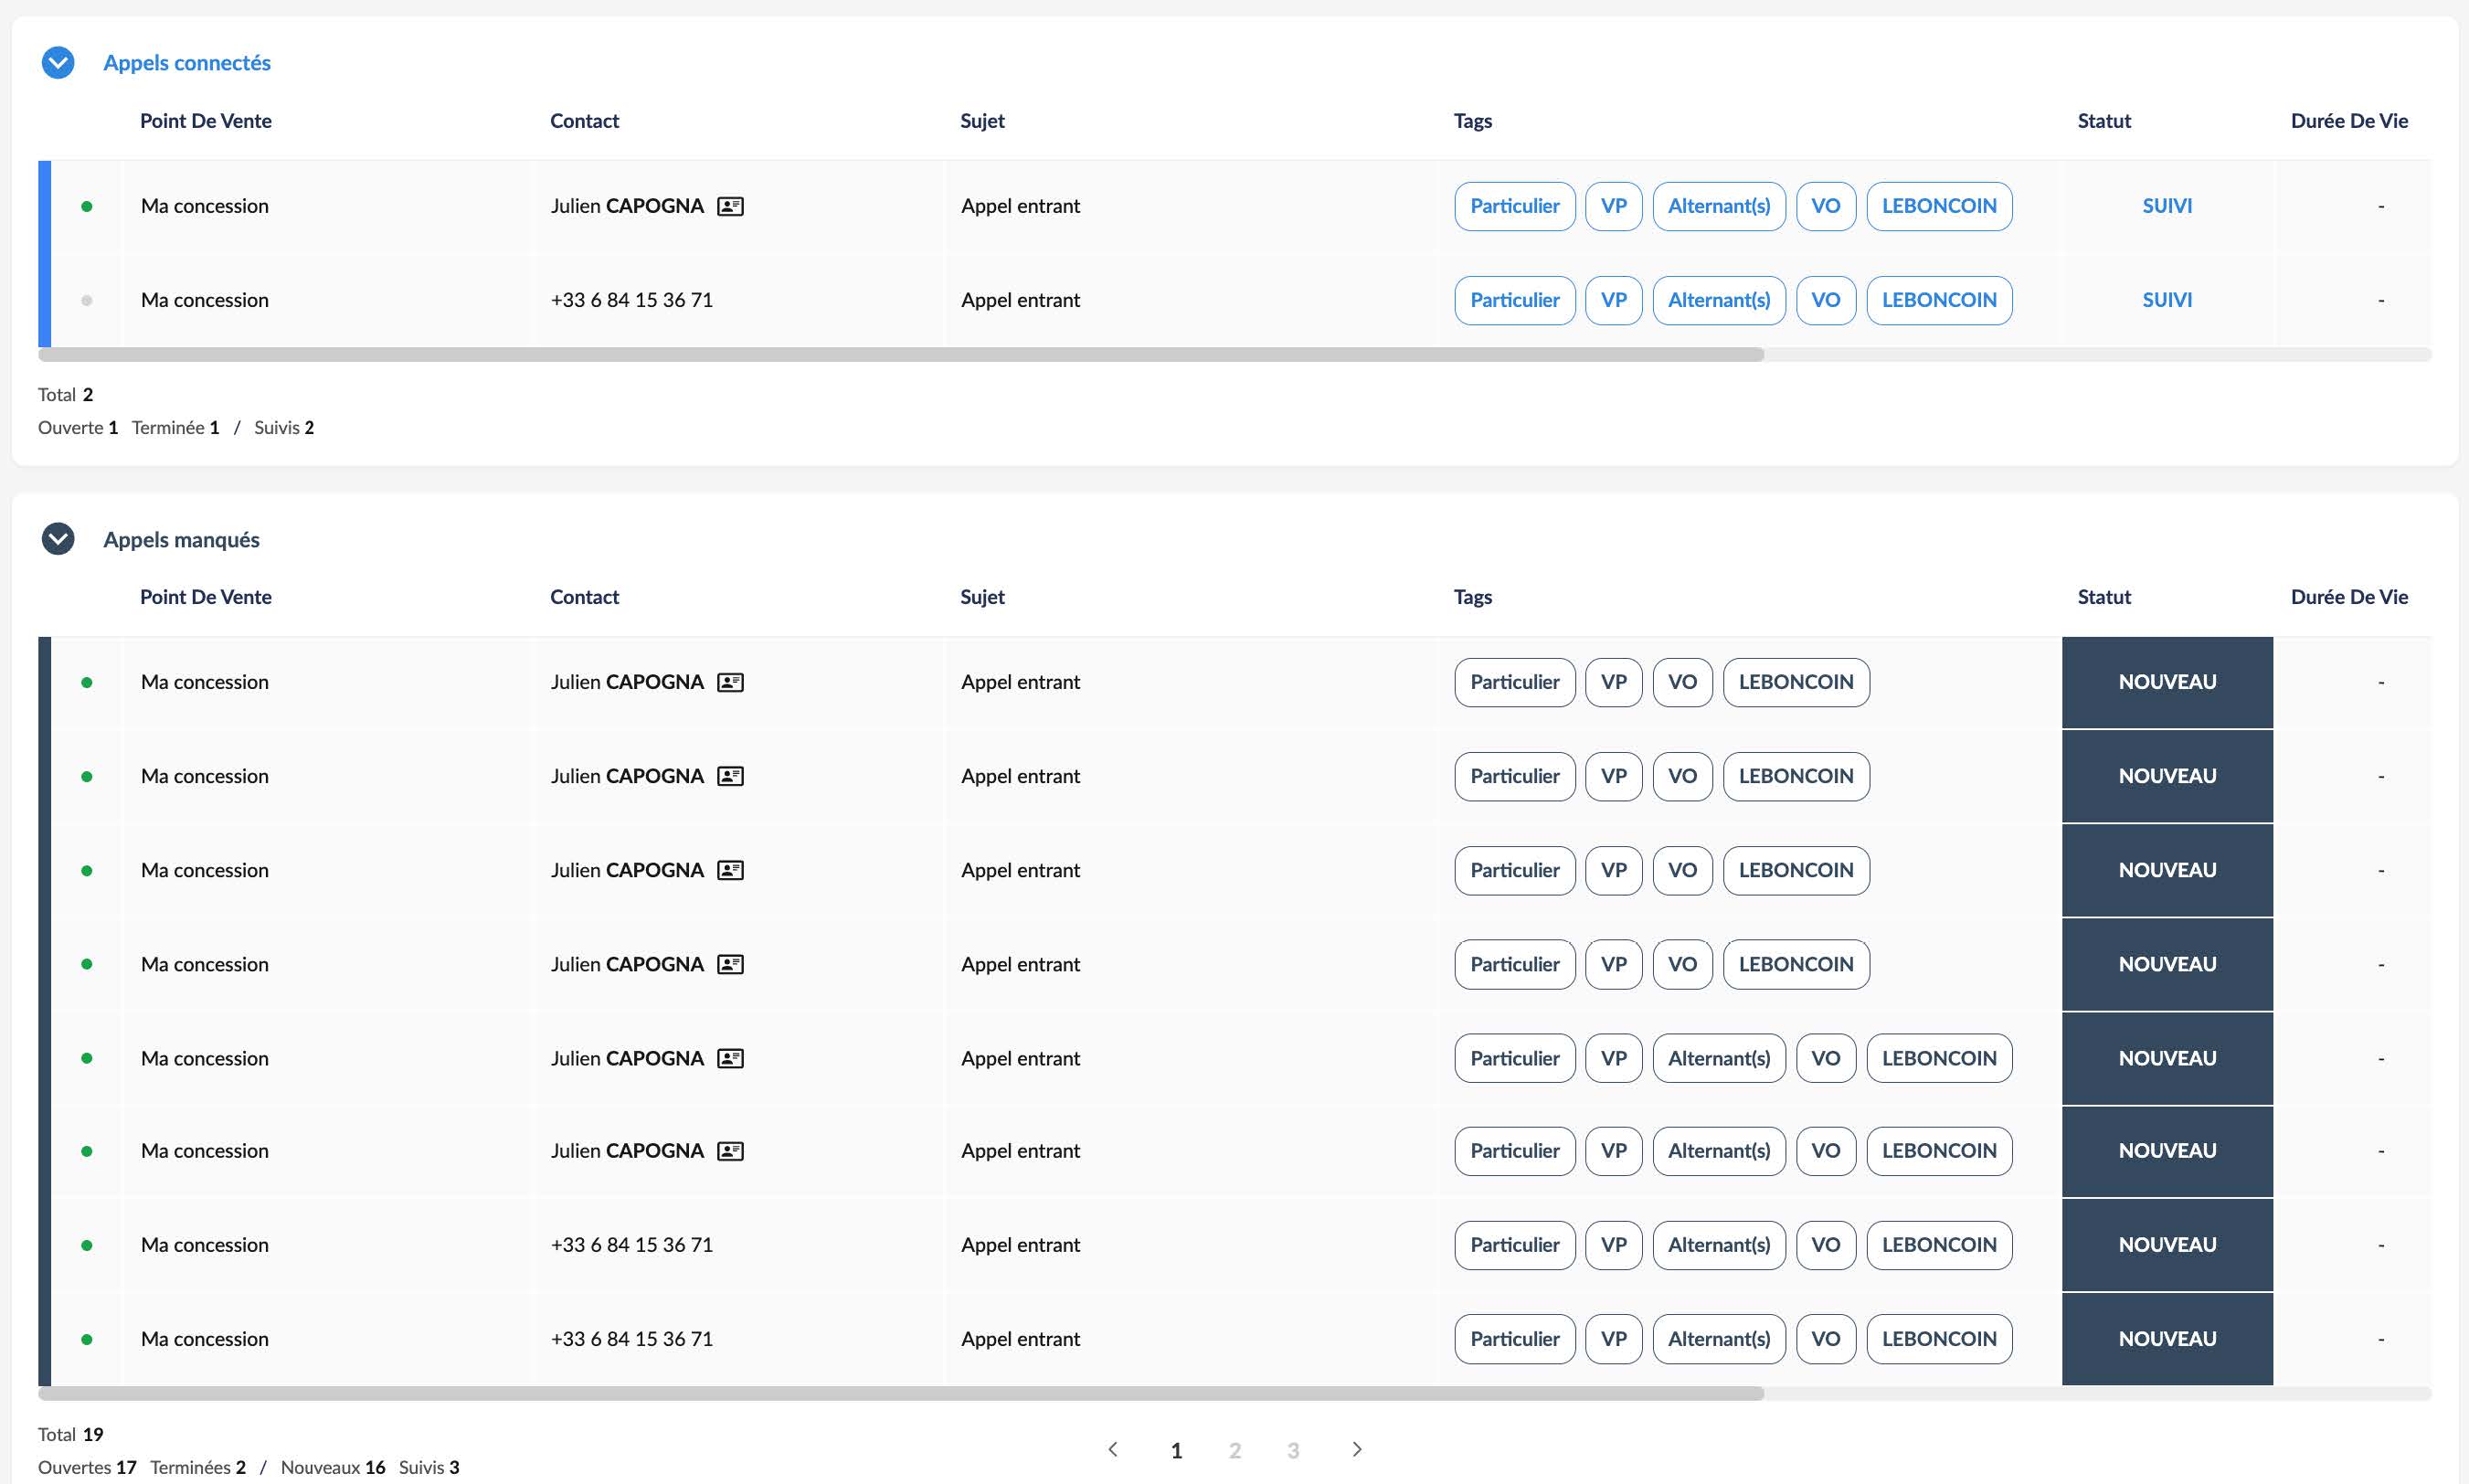2469x1484 pixels.
Task: Select LEBONCOIN tag on Julien CAPOGNA connected call
Action: 1939,206
